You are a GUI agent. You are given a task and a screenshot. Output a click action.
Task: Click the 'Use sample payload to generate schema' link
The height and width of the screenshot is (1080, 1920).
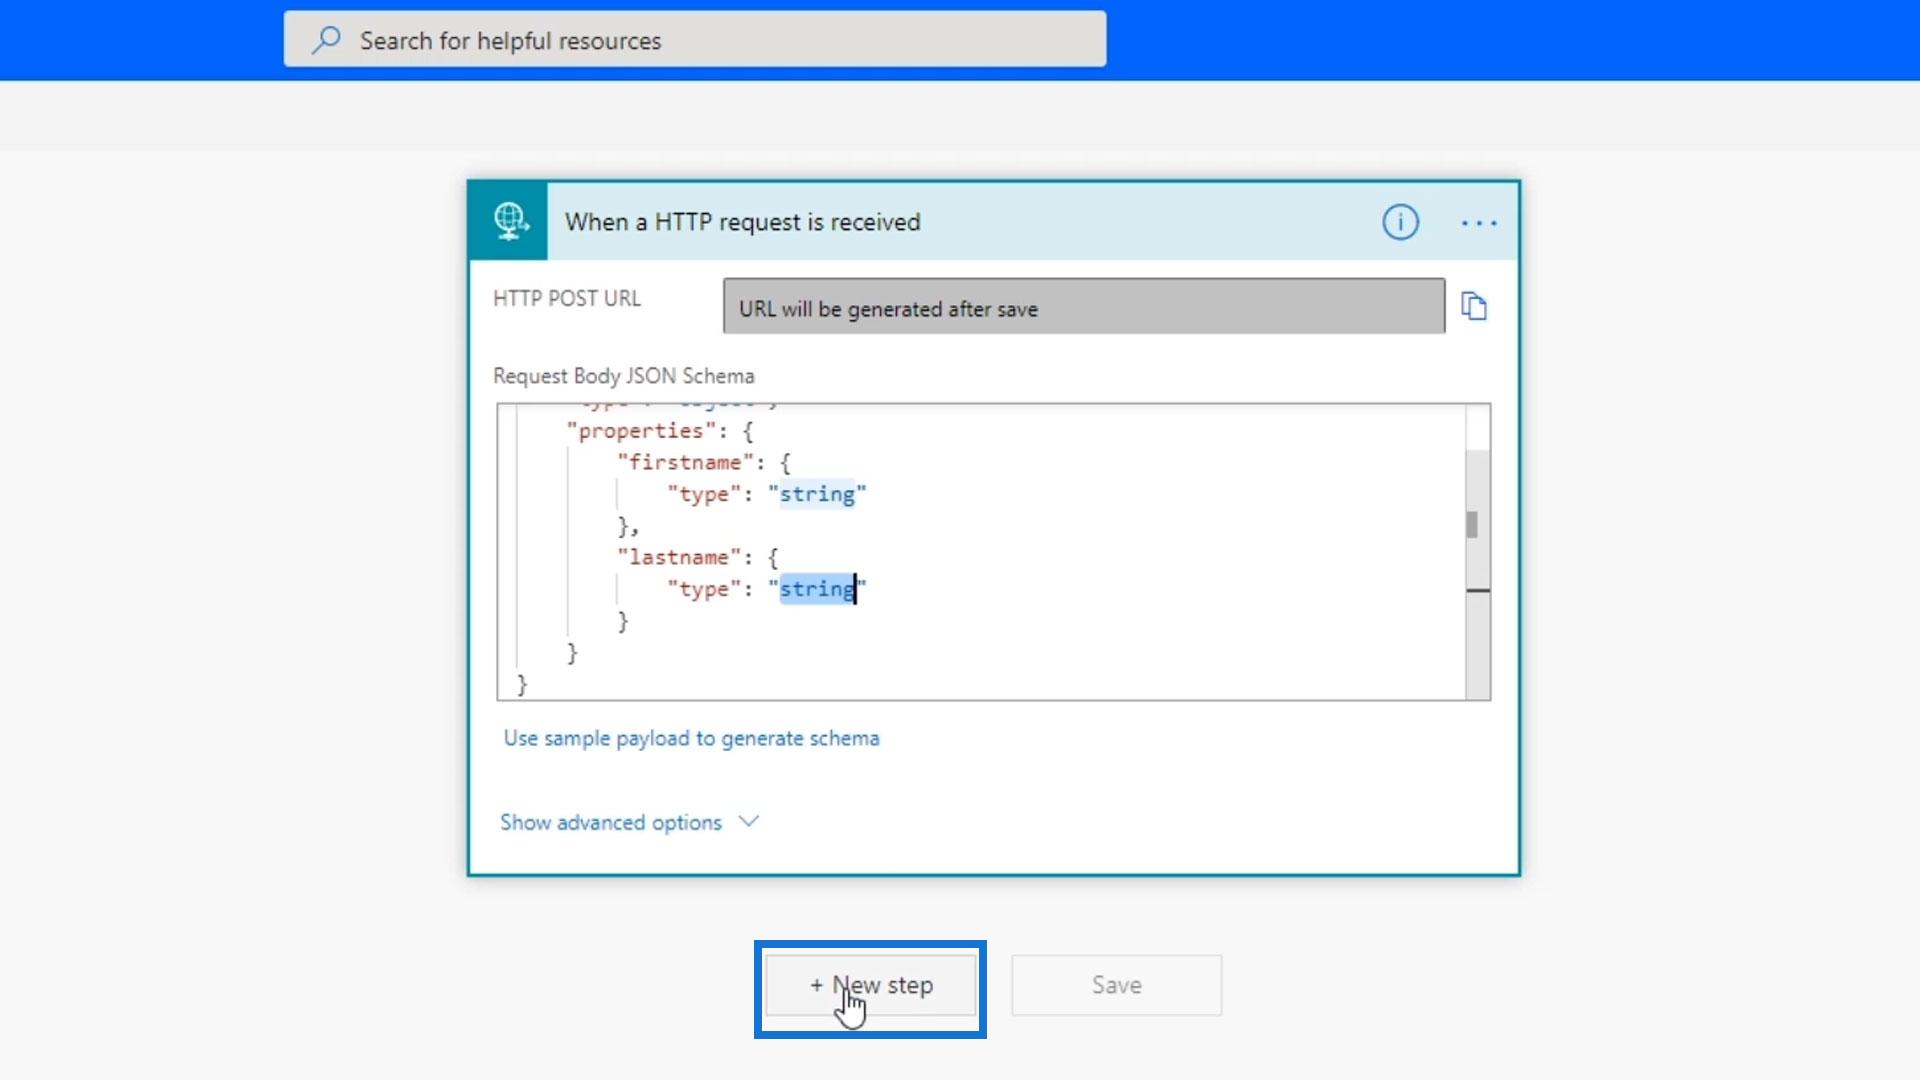tap(691, 738)
